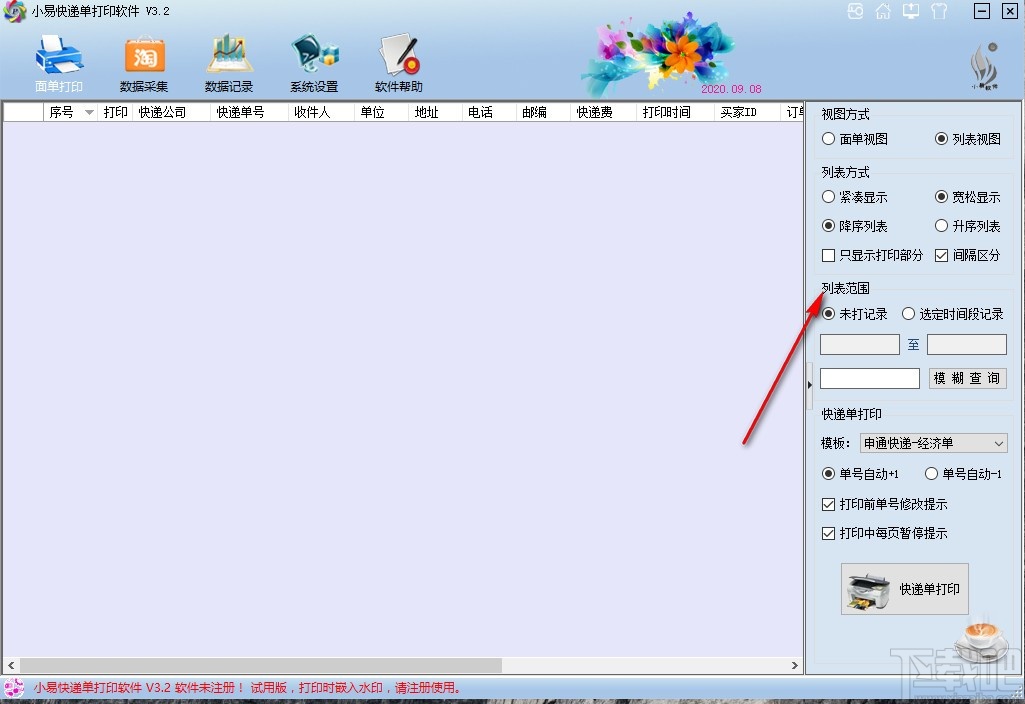Open the 面单打印 label printing tool

coord(58,60)
